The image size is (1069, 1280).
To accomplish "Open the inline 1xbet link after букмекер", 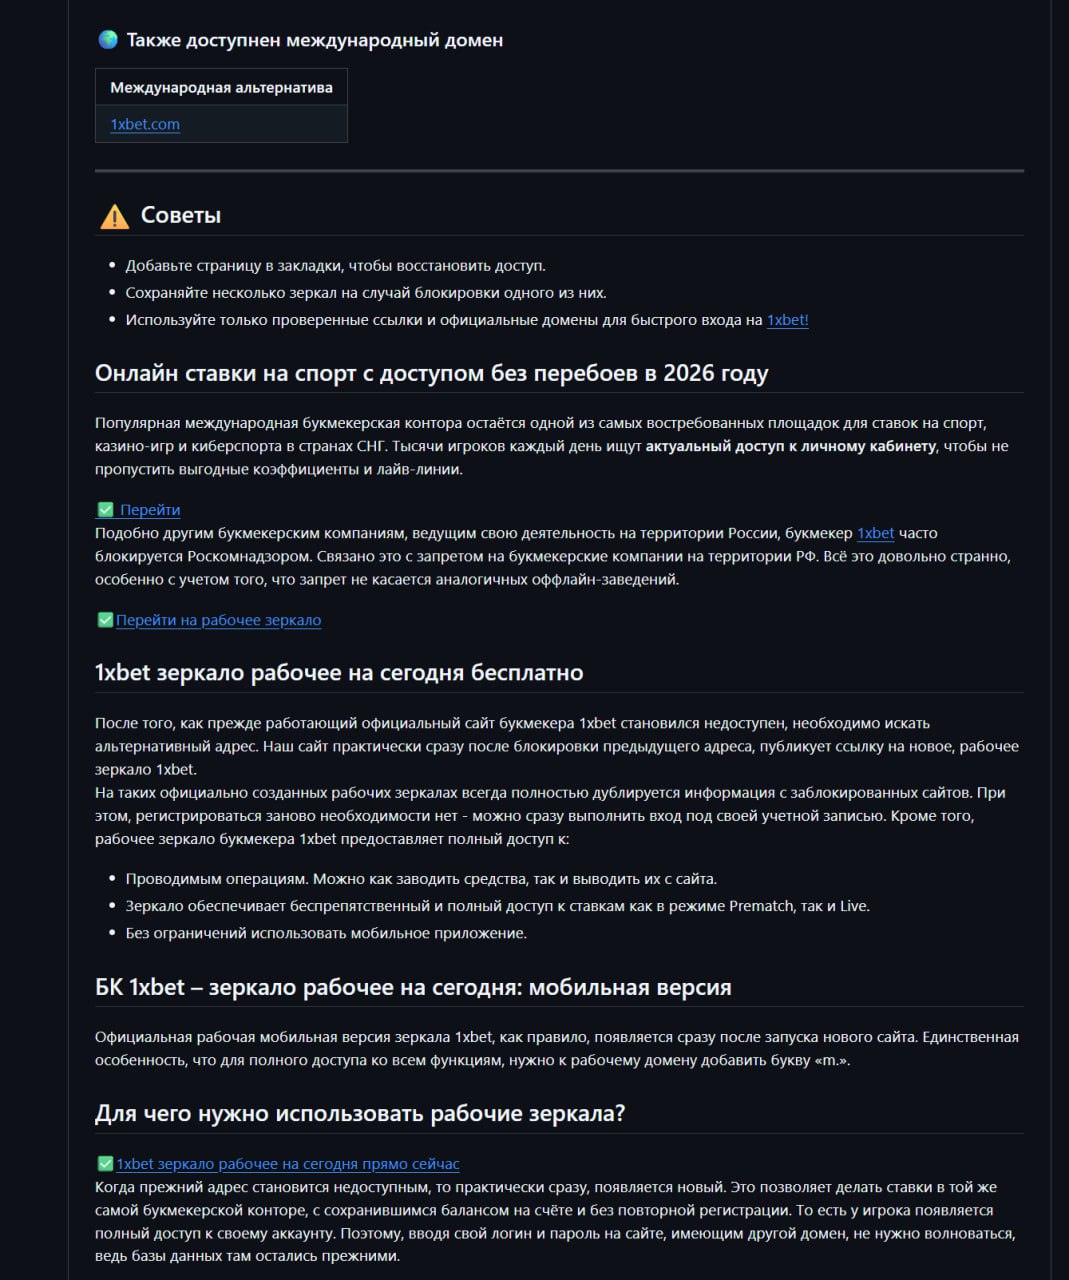I will 875,533.
